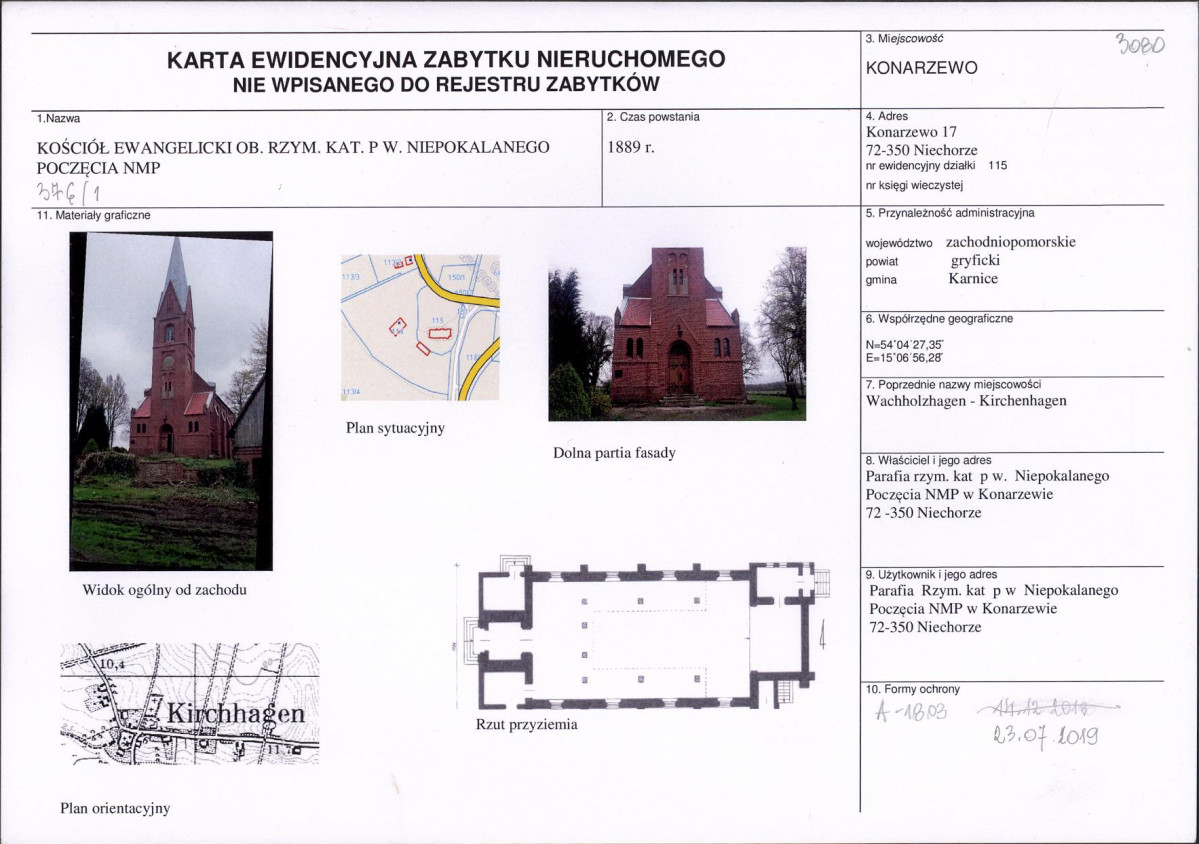
Task: Click the label '5. Przynależność administracyjna'
Action: click(x=950, y=213)
